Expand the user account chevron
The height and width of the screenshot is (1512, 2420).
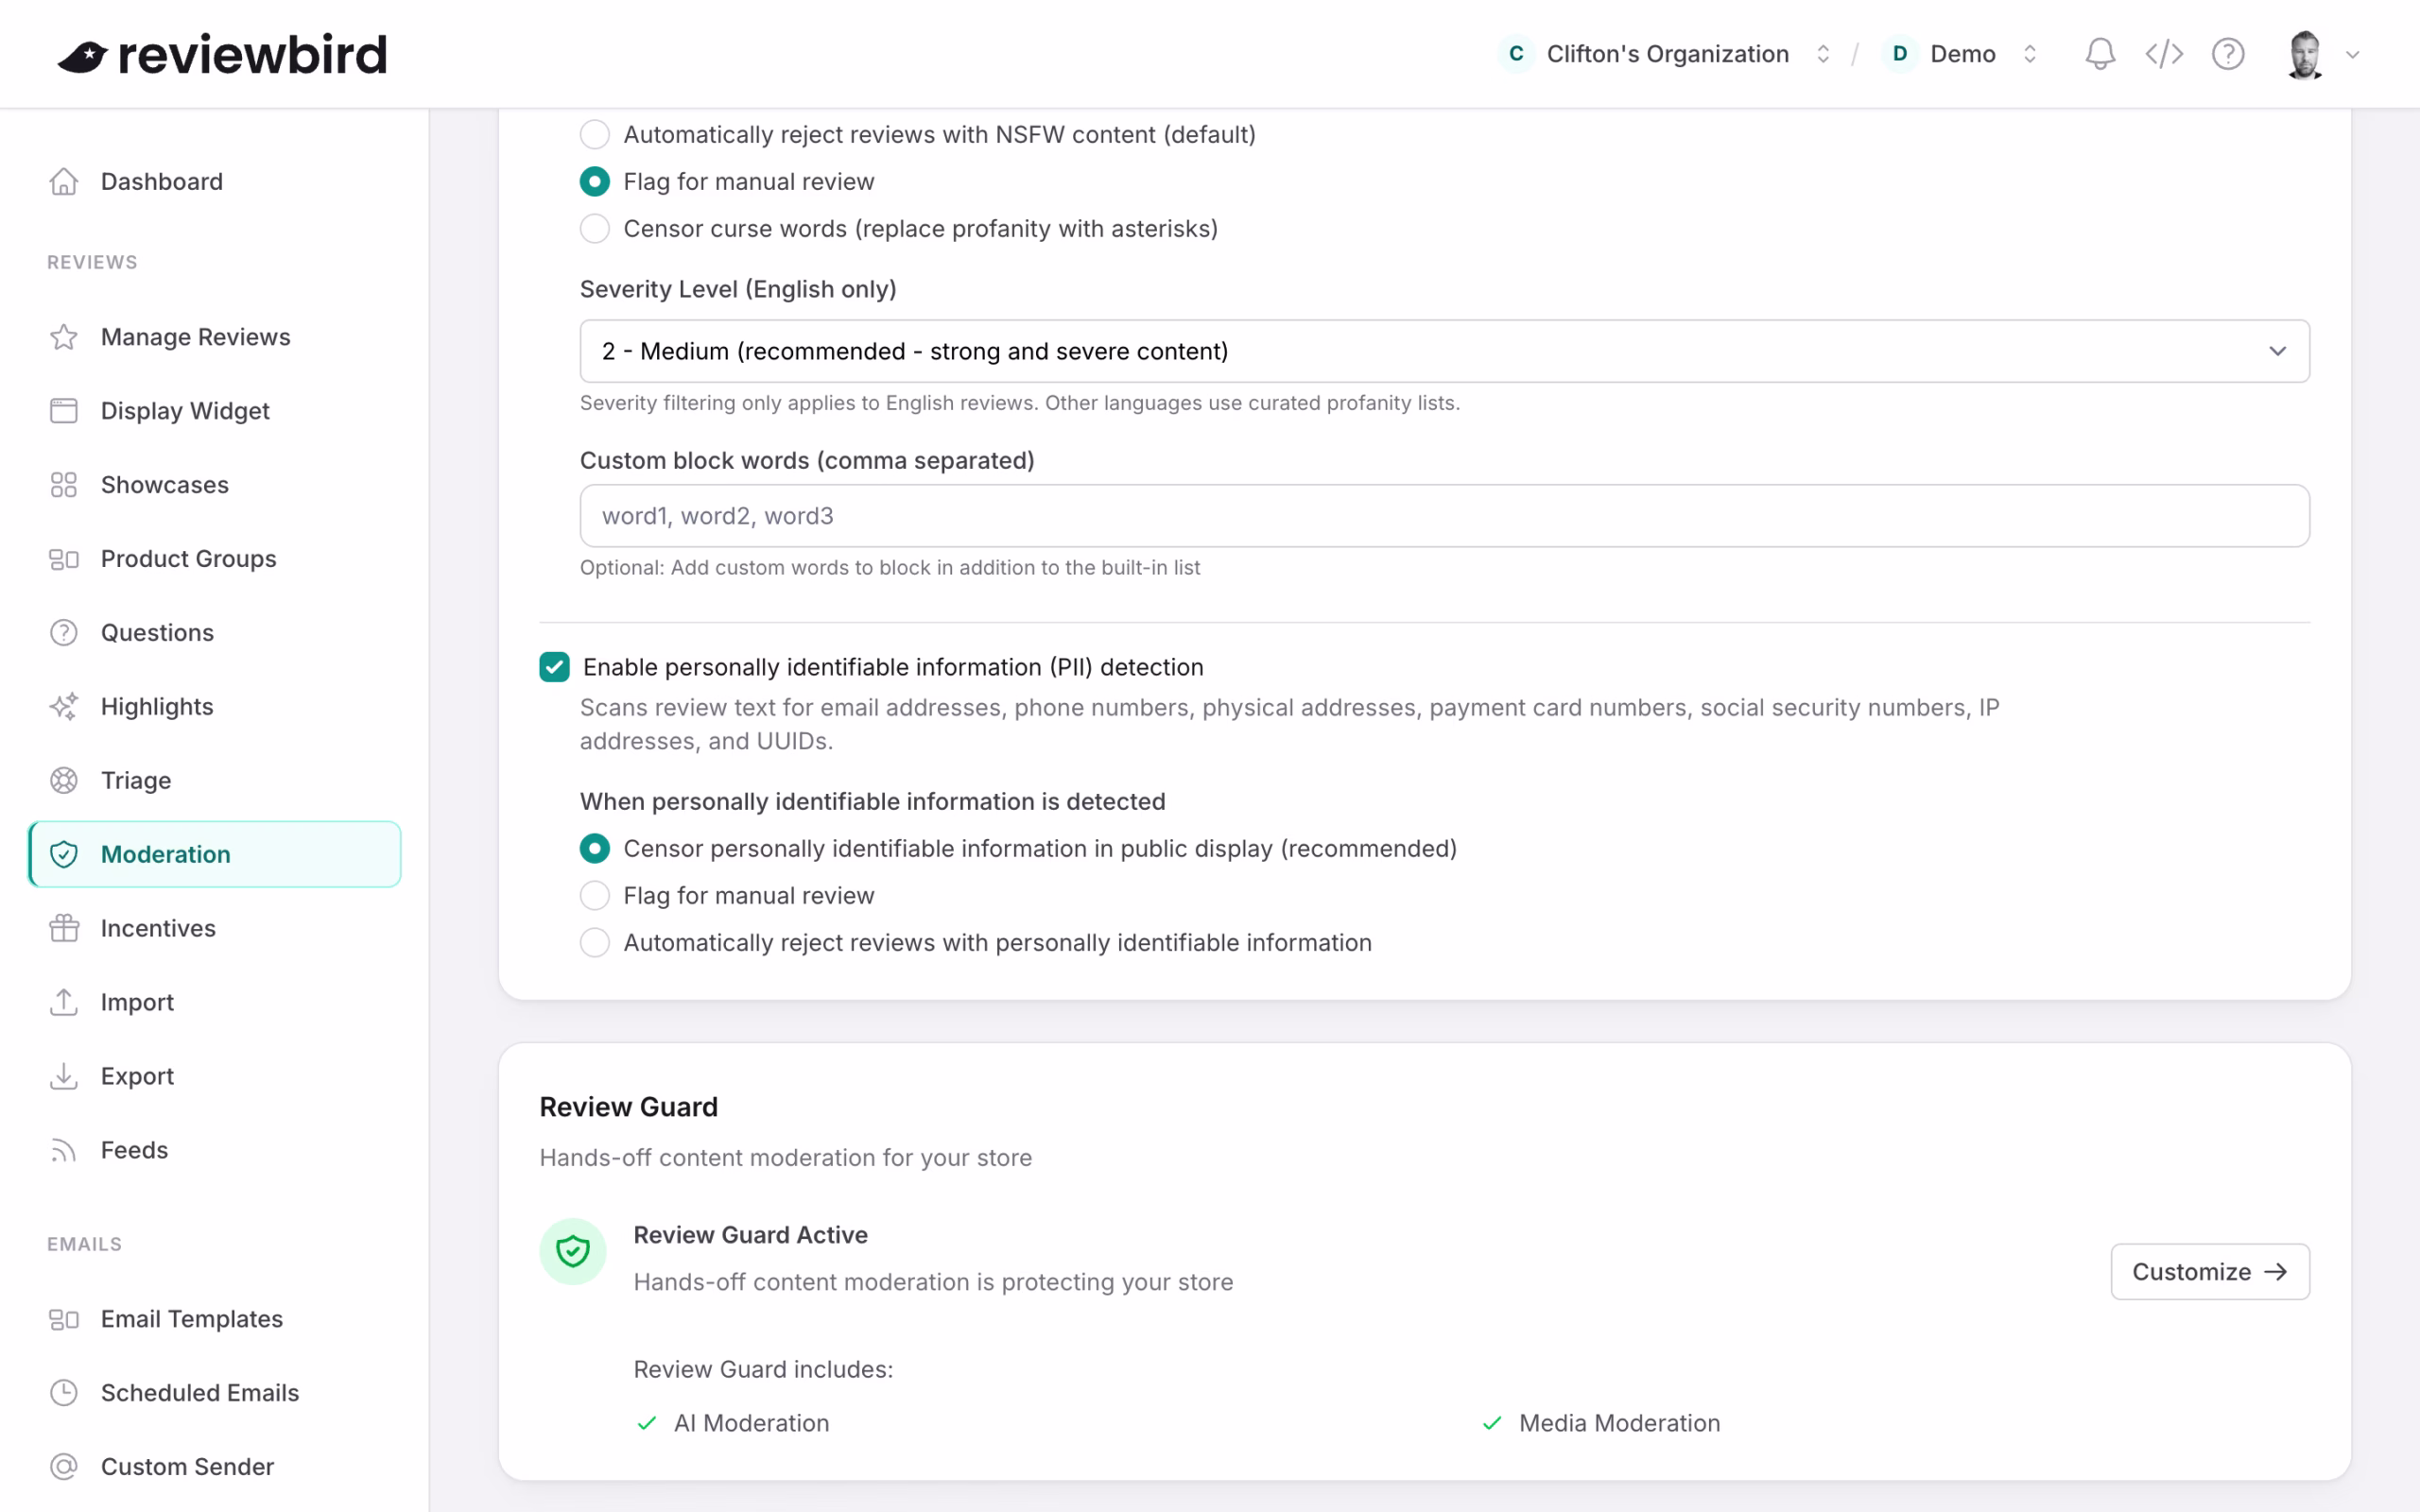point(2353,55)
